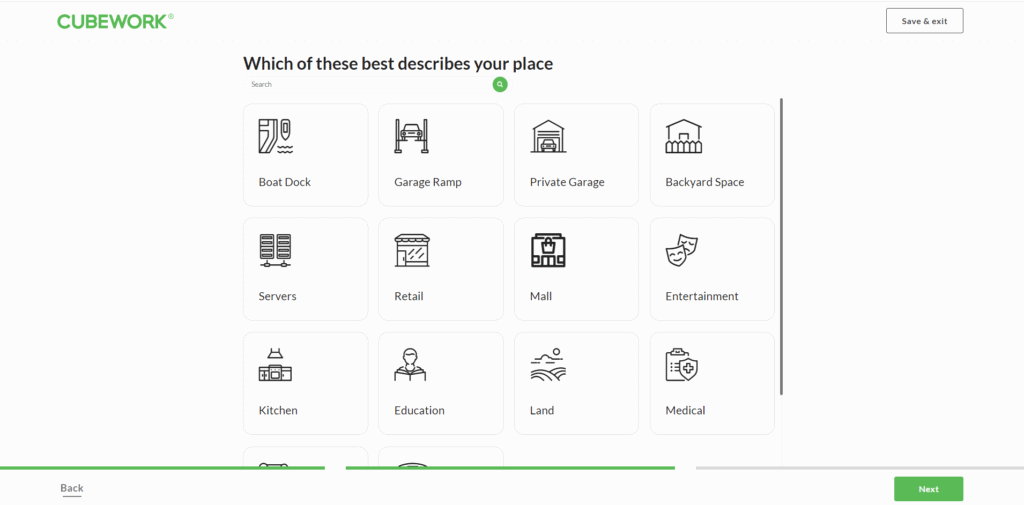Click the Save & exit button
Viewport: 1024px width, 505px height.
coord(924,21)
